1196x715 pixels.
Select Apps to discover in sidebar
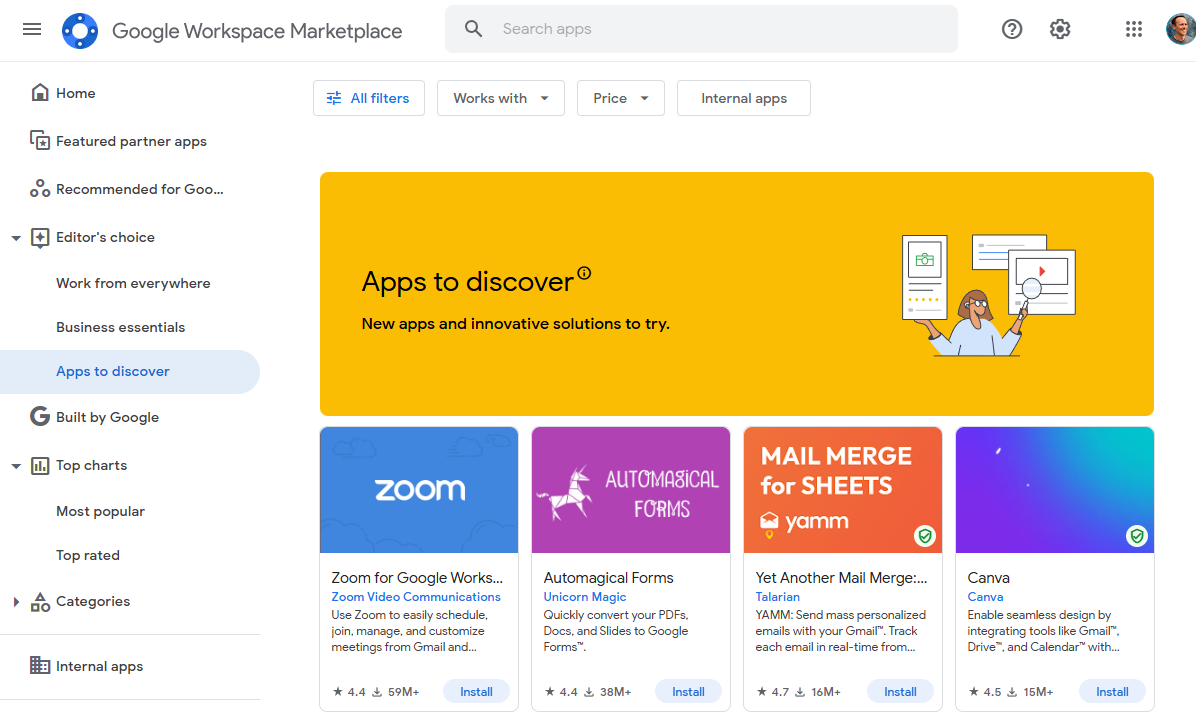click(x=130, y=372)
